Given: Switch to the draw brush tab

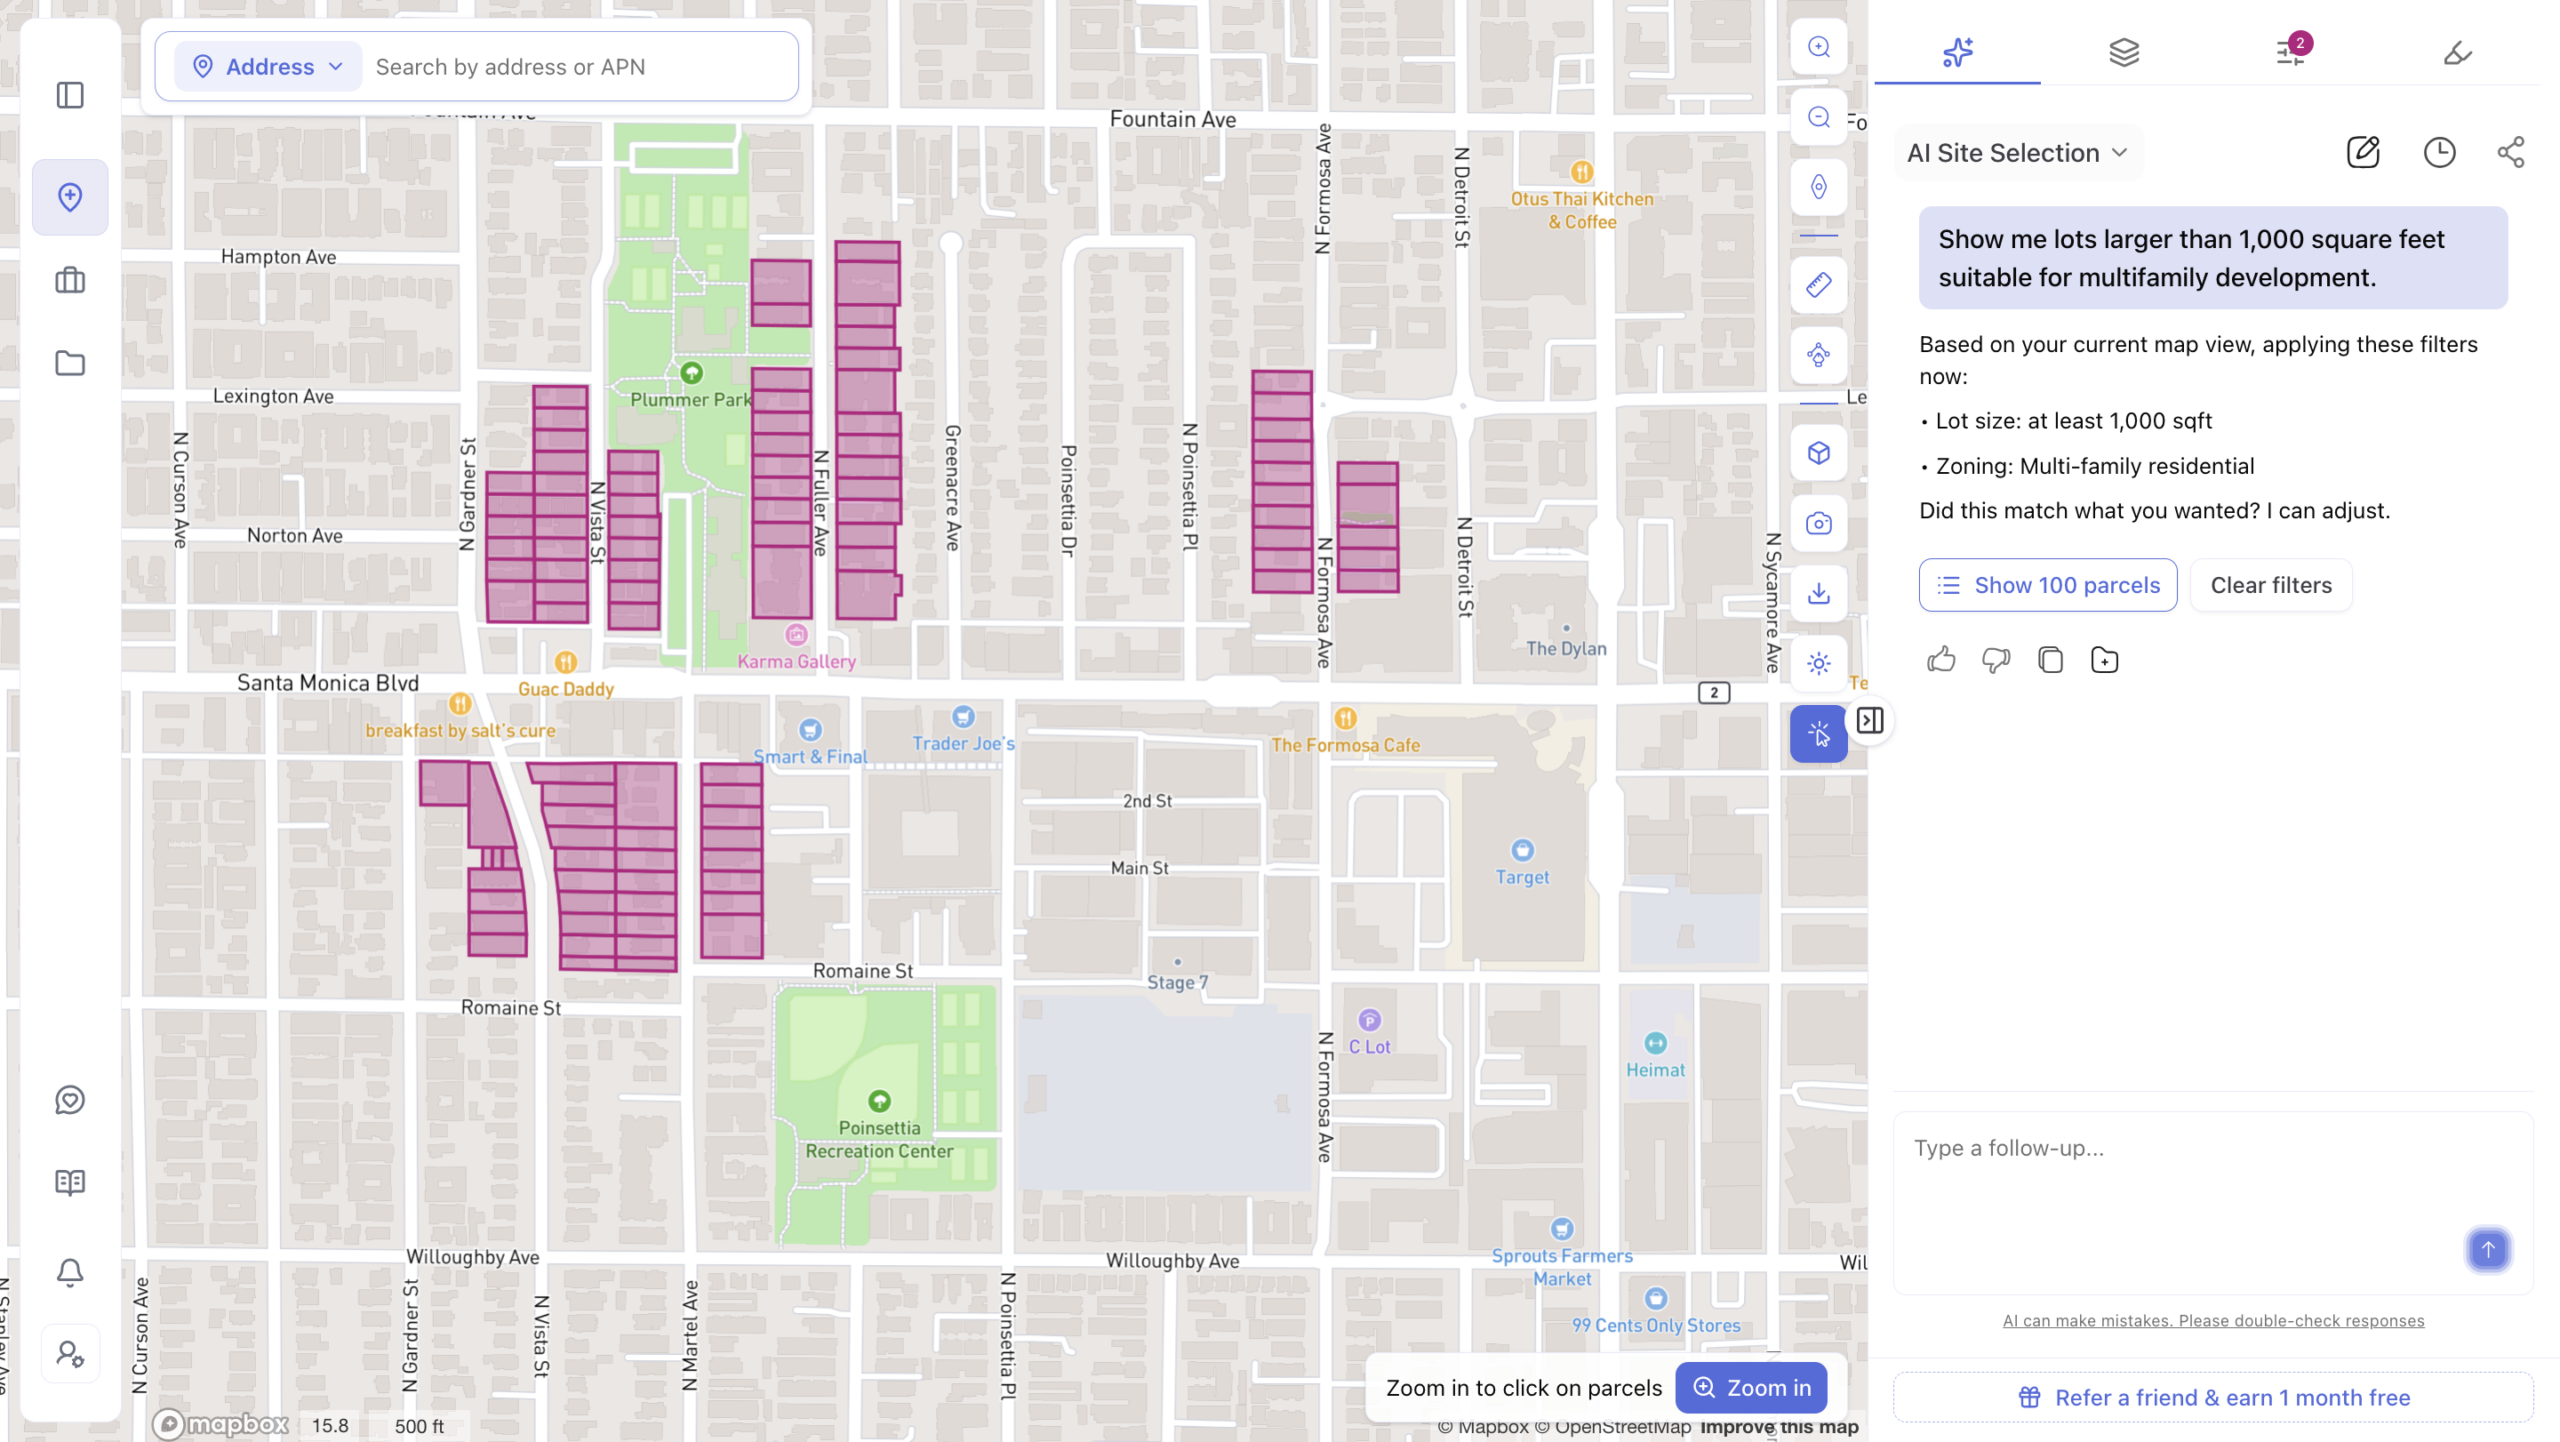Looking at the screenshot, I should (x=2456, y=52).
